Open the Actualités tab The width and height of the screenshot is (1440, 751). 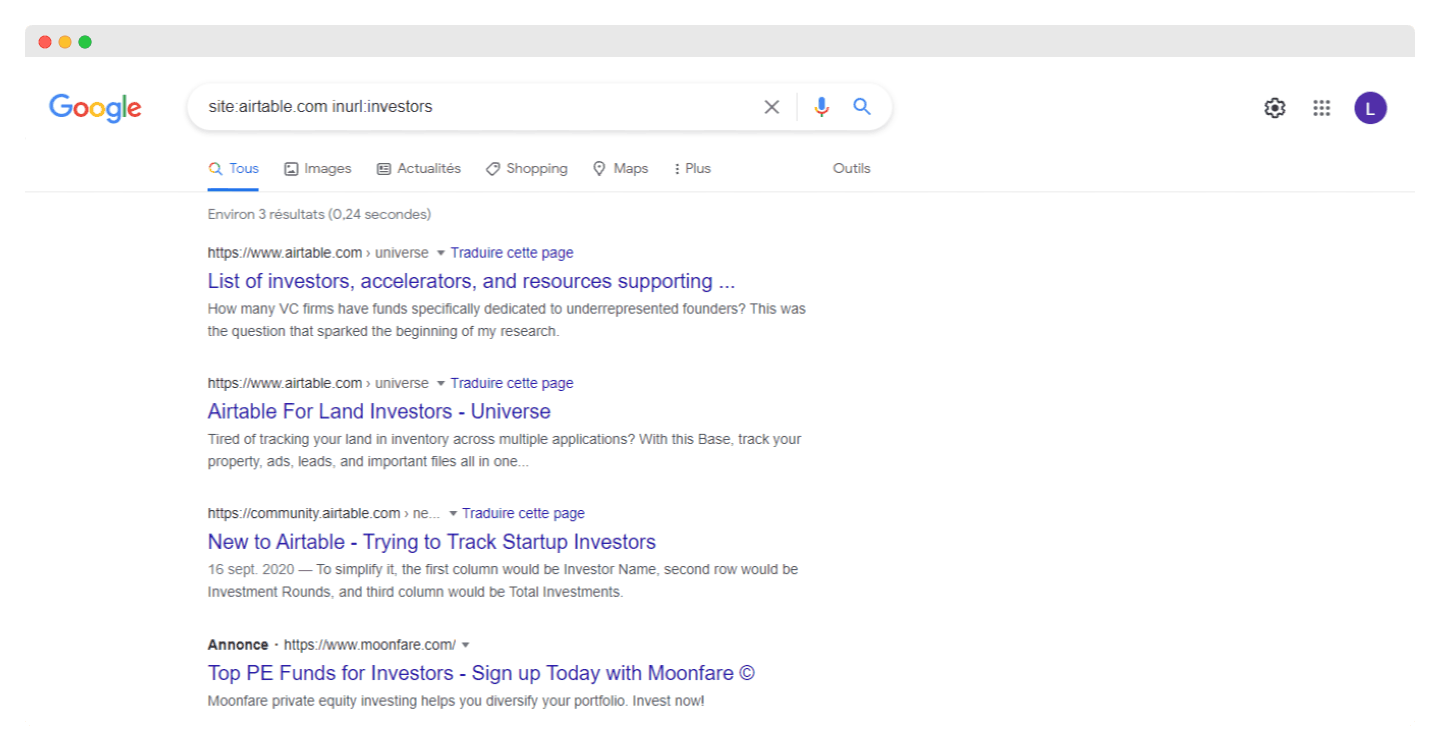tap(419, 169)
